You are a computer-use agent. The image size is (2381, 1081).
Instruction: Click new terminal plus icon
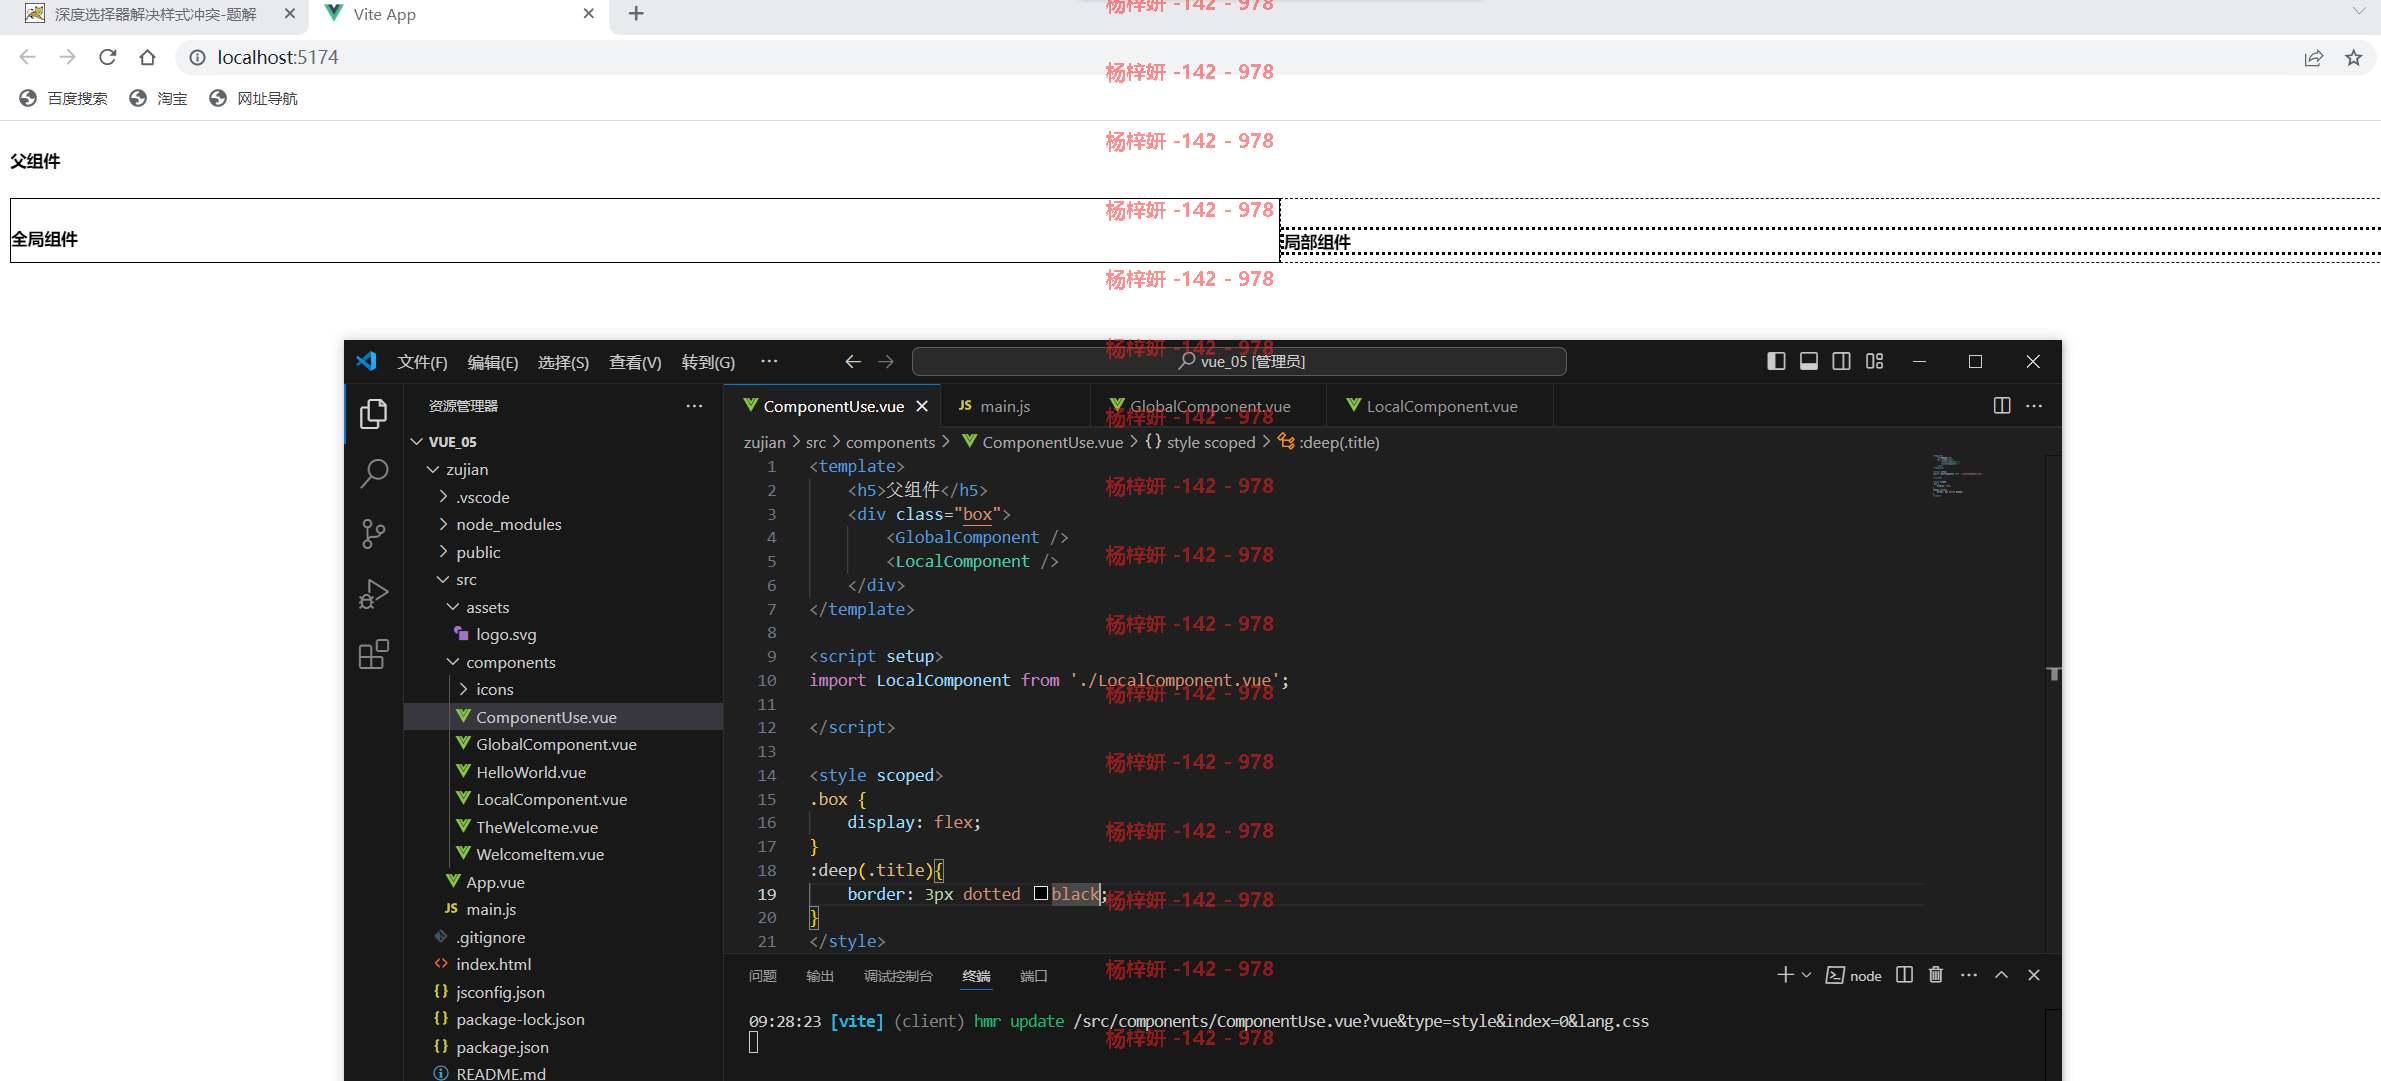(1785, 975)
